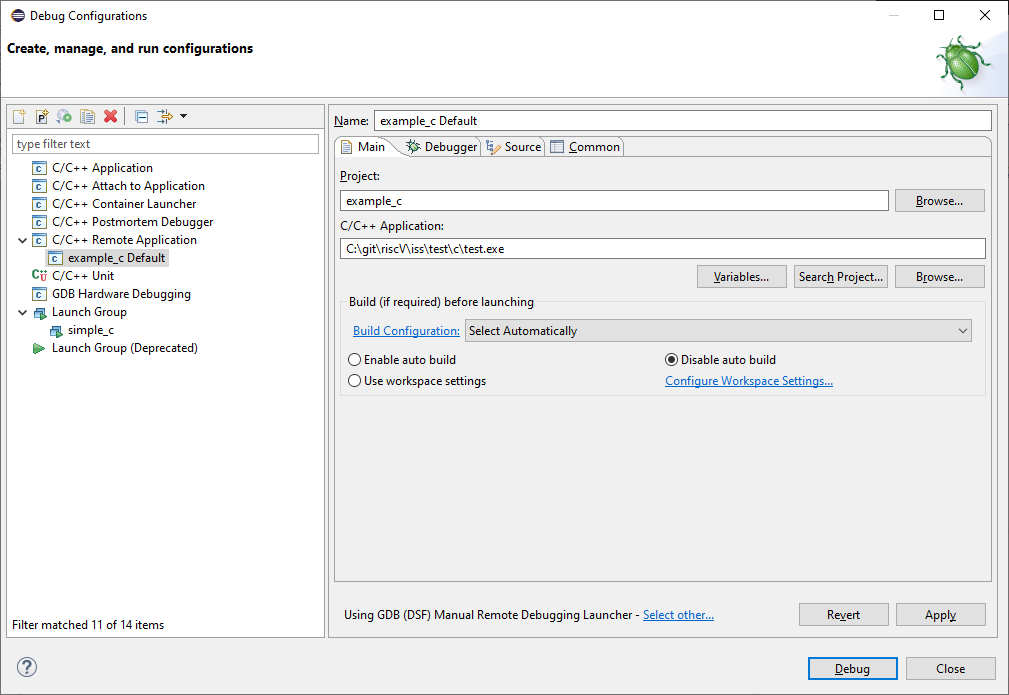This screenshot has width=1009, height=695.
Task: Open the Source tab
Action: [514, 147]
